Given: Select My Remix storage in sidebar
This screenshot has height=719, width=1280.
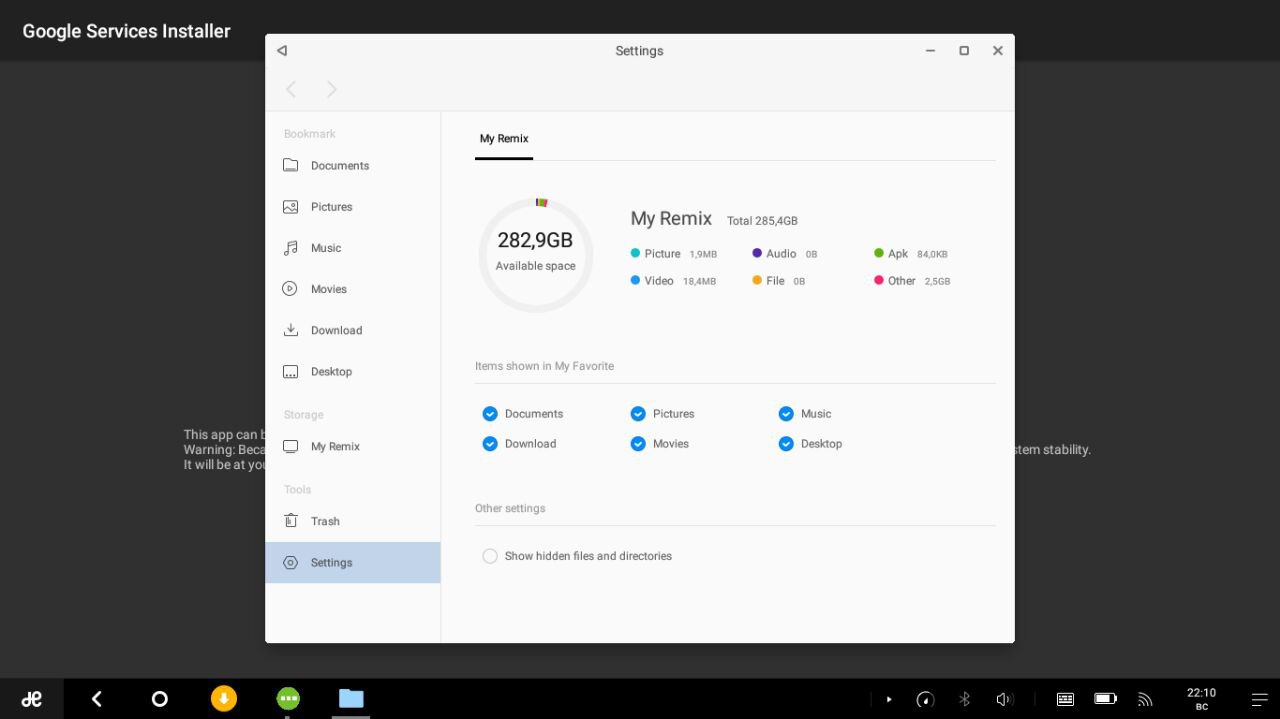Looking at the screenshot, I should coord(334,447).
